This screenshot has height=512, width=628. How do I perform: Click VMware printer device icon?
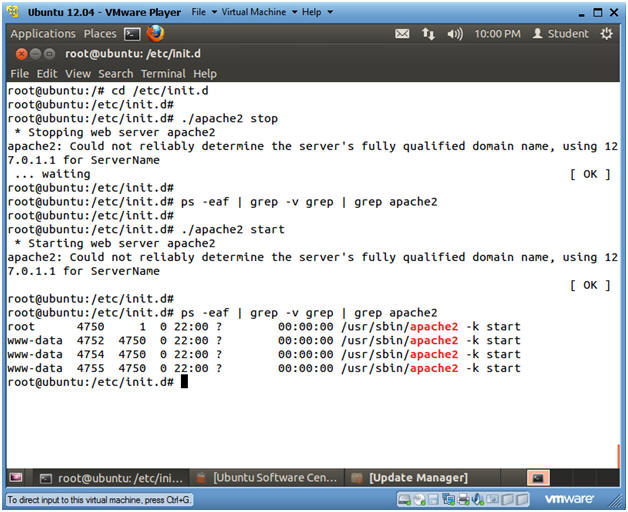coord(463,499)
